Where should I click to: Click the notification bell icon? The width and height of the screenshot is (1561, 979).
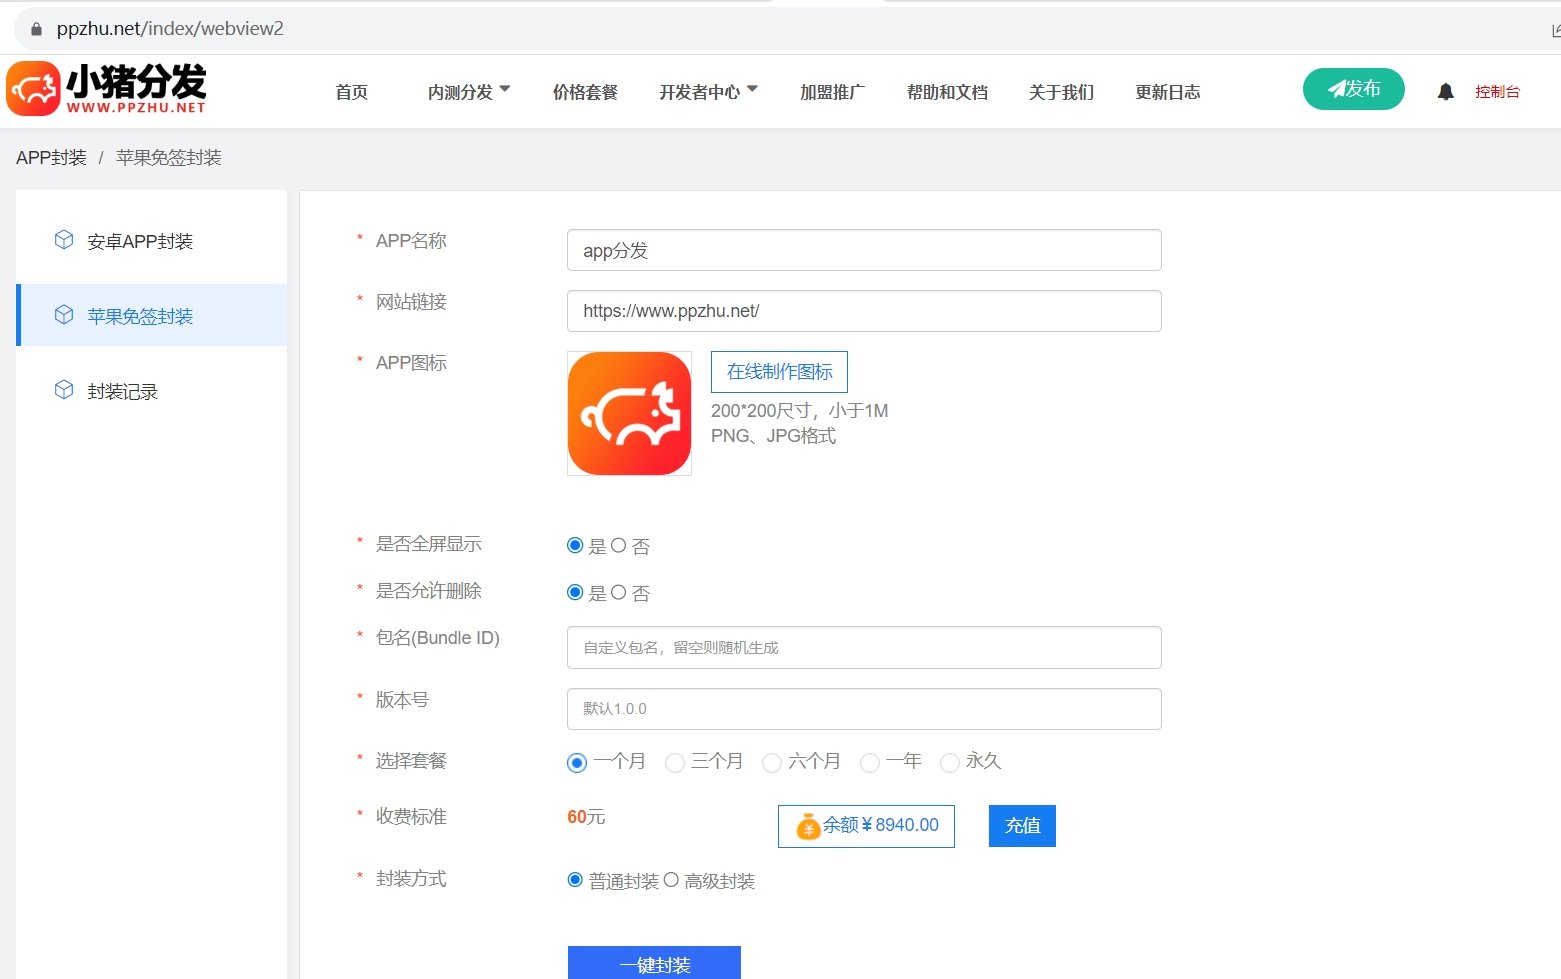point(1445,92)
